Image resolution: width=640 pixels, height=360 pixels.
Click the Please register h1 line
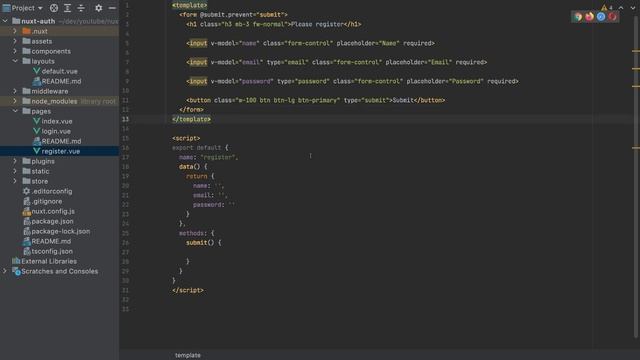[273, 24]
